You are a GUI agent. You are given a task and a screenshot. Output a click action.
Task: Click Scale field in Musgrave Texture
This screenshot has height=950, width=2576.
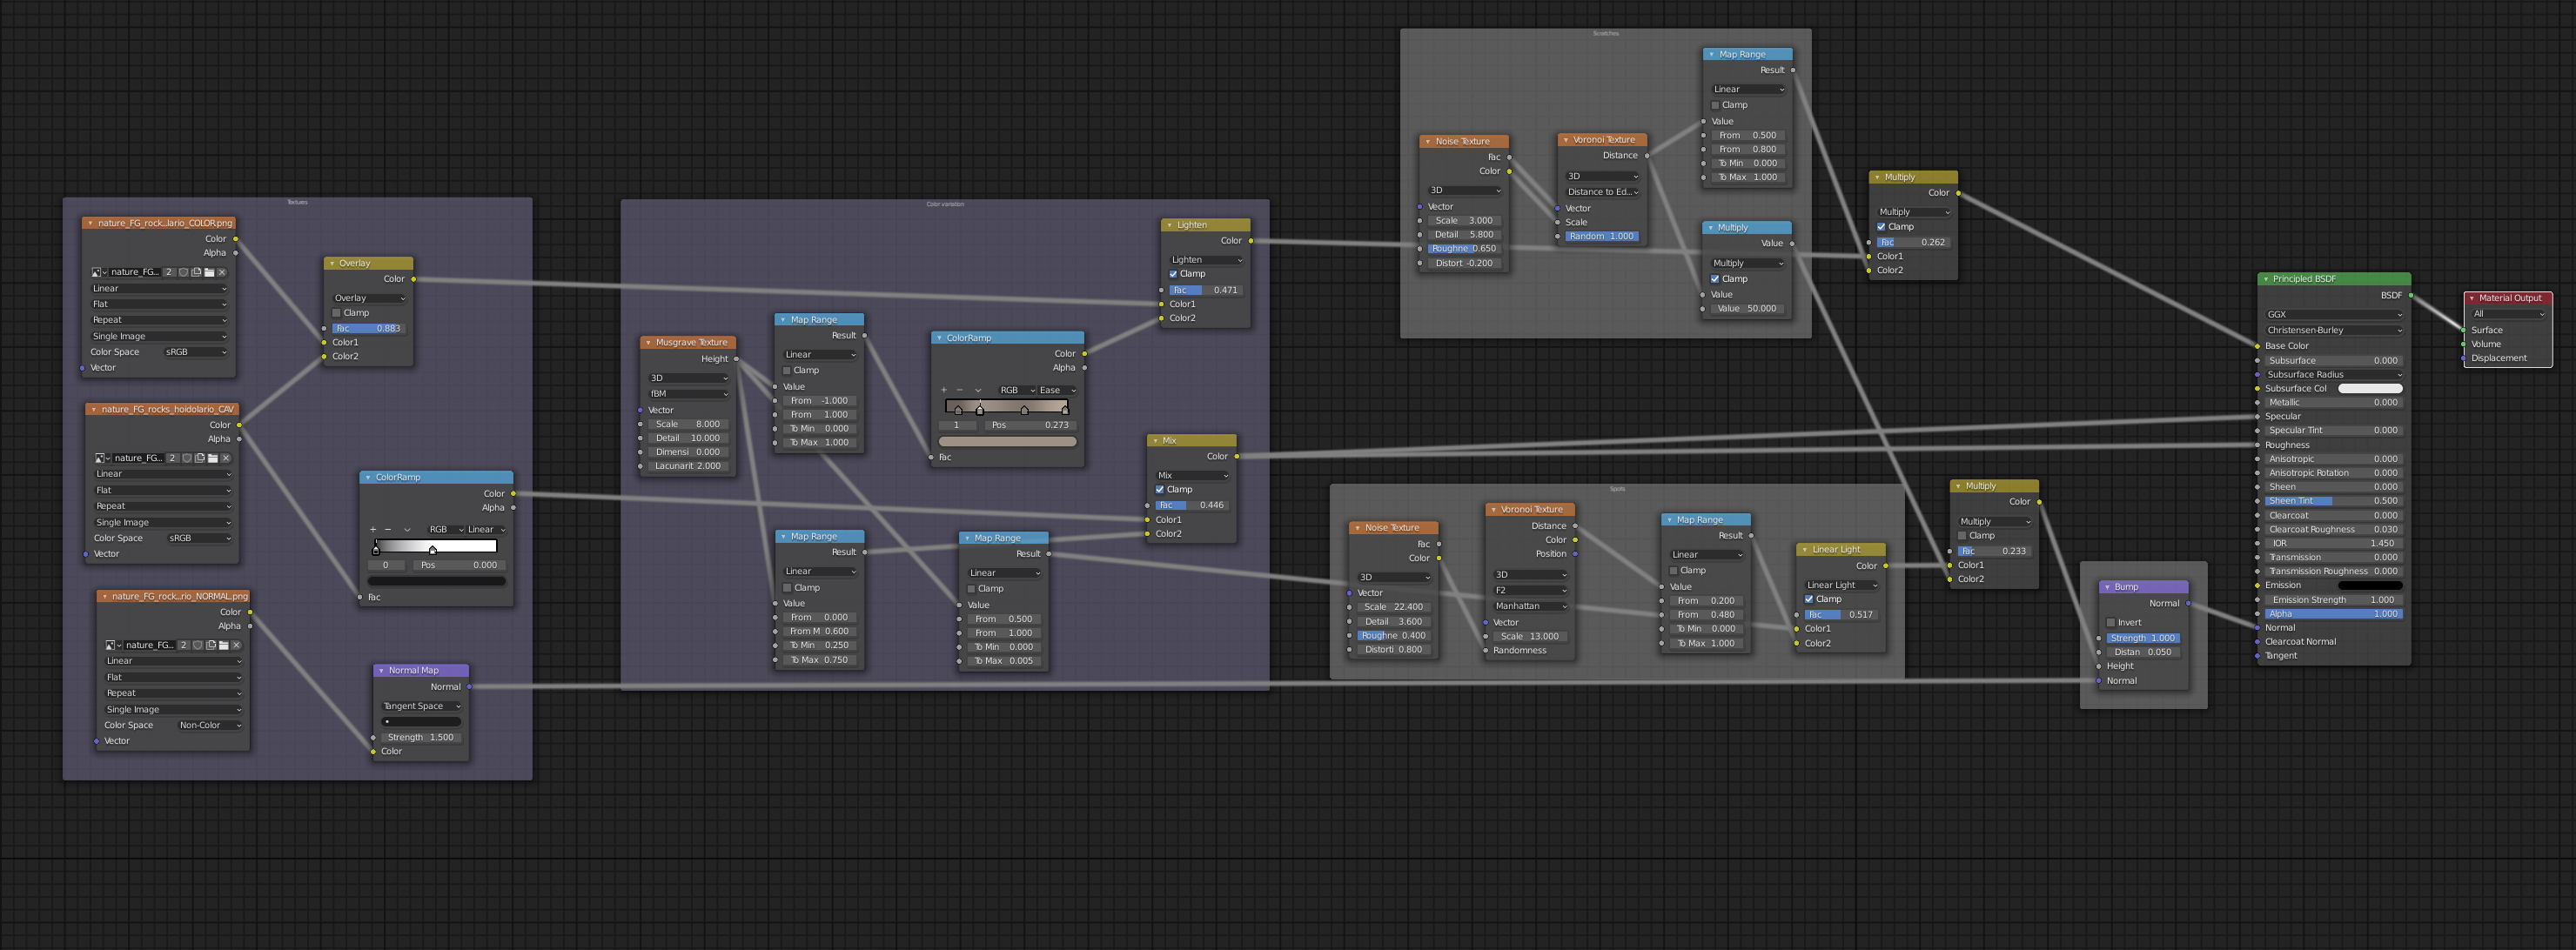click(688, 424)
